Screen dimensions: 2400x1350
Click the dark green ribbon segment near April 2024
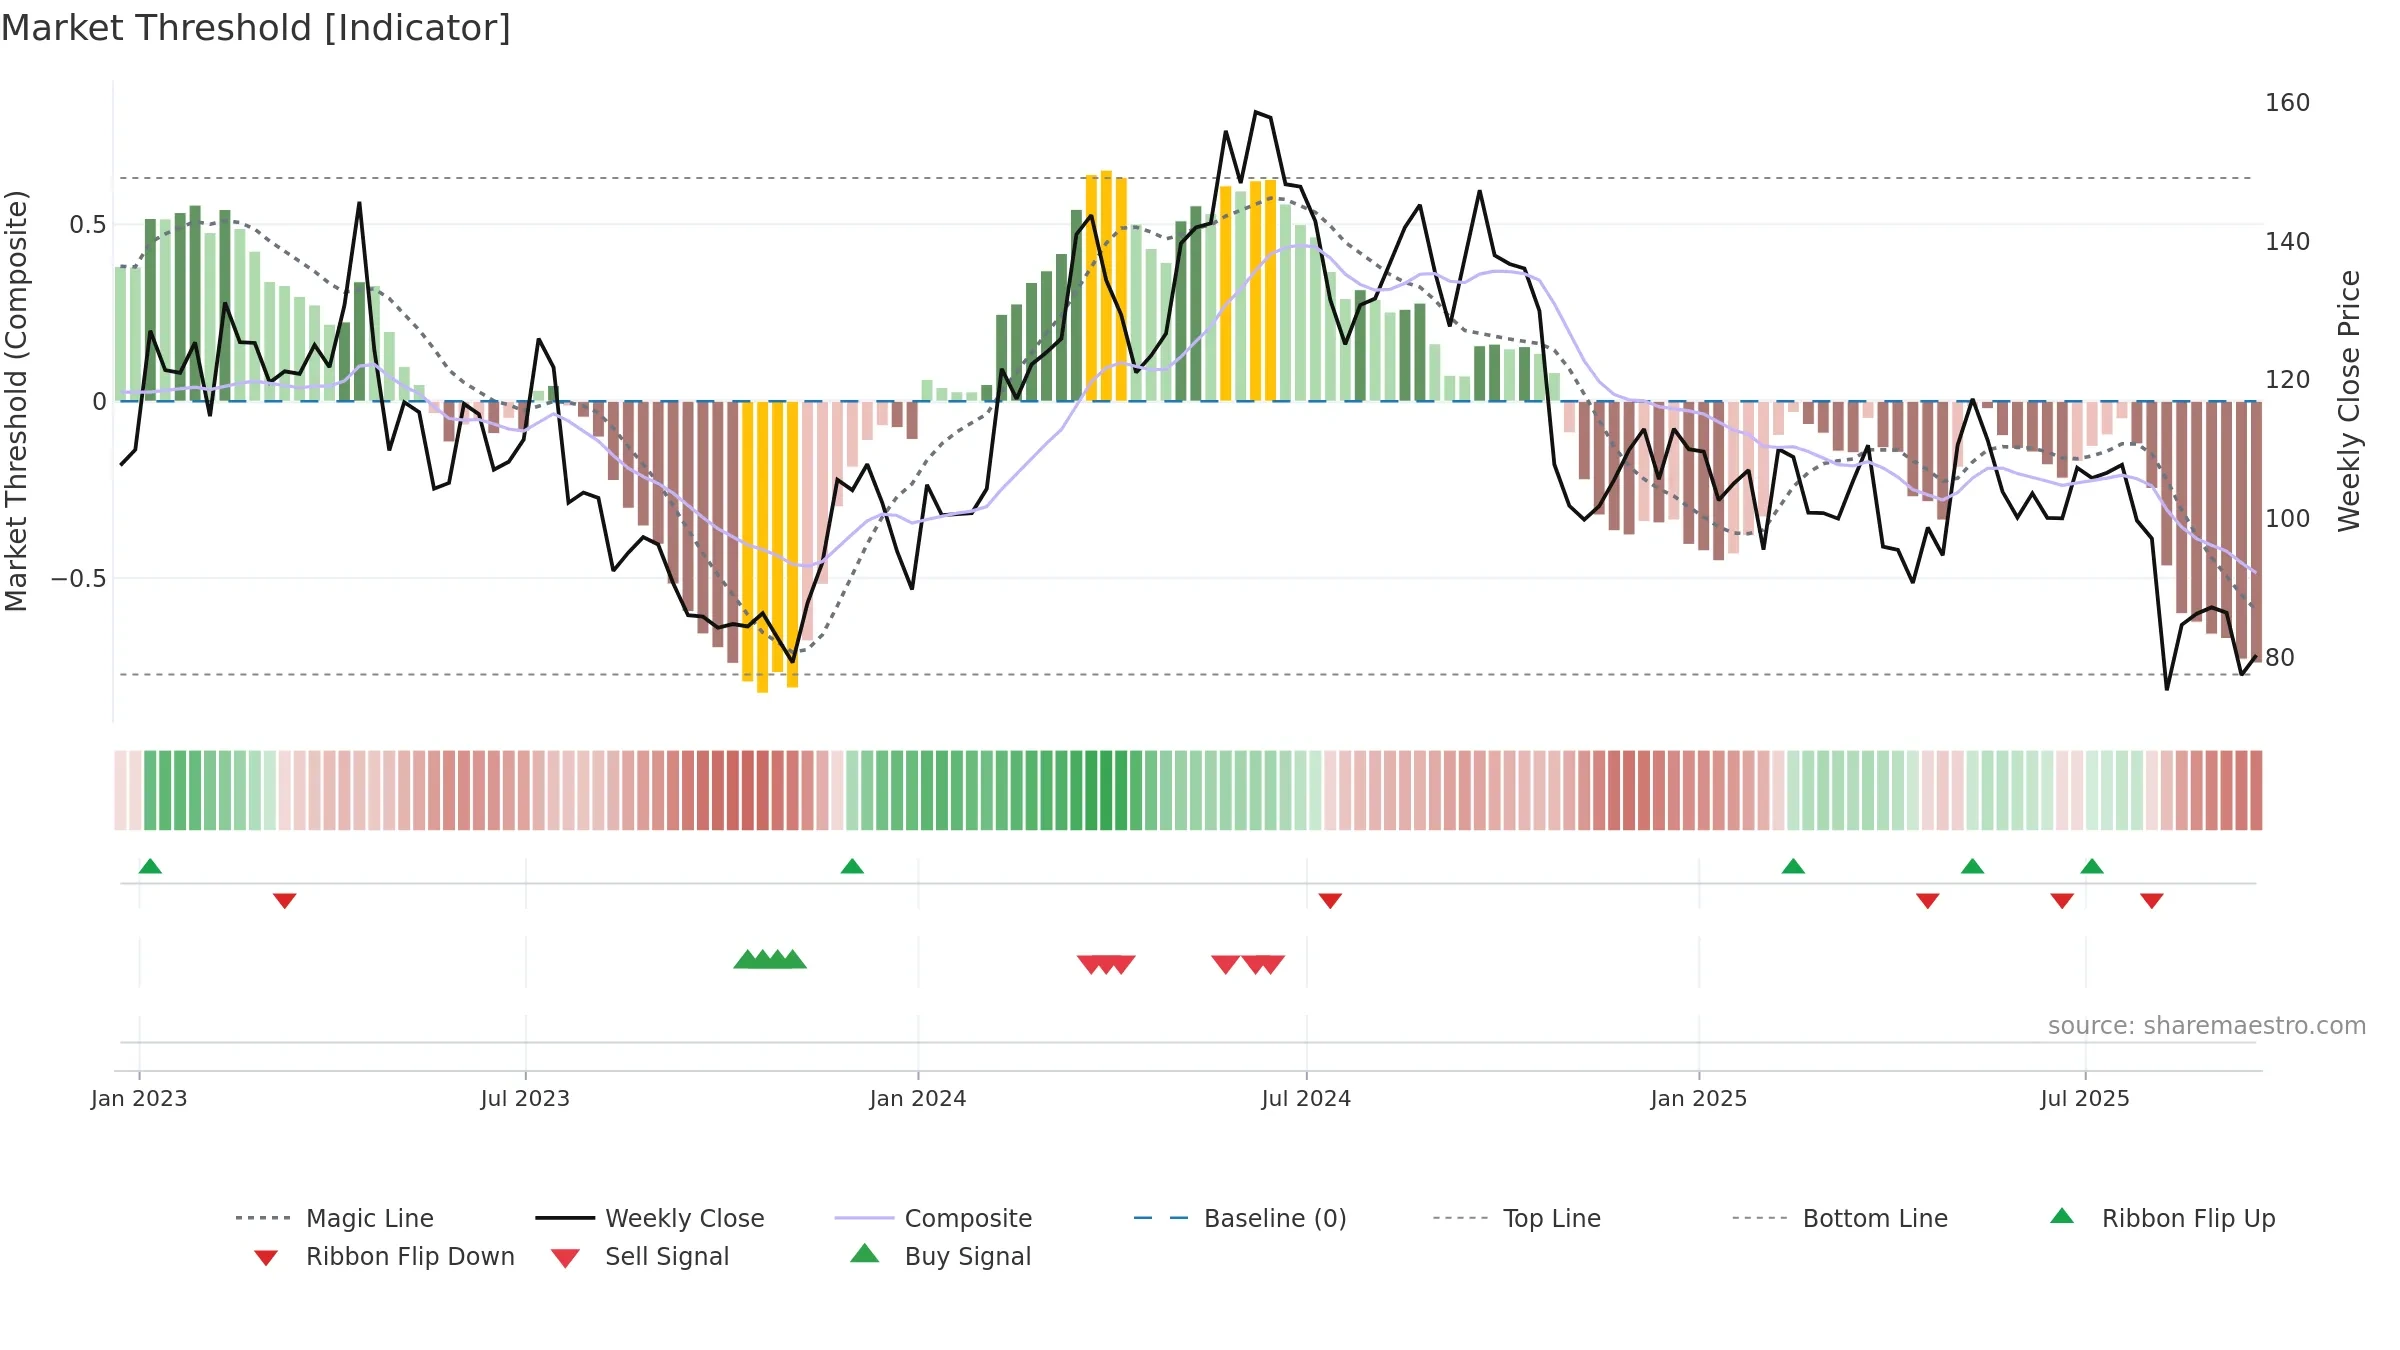tap(1106, 790)
